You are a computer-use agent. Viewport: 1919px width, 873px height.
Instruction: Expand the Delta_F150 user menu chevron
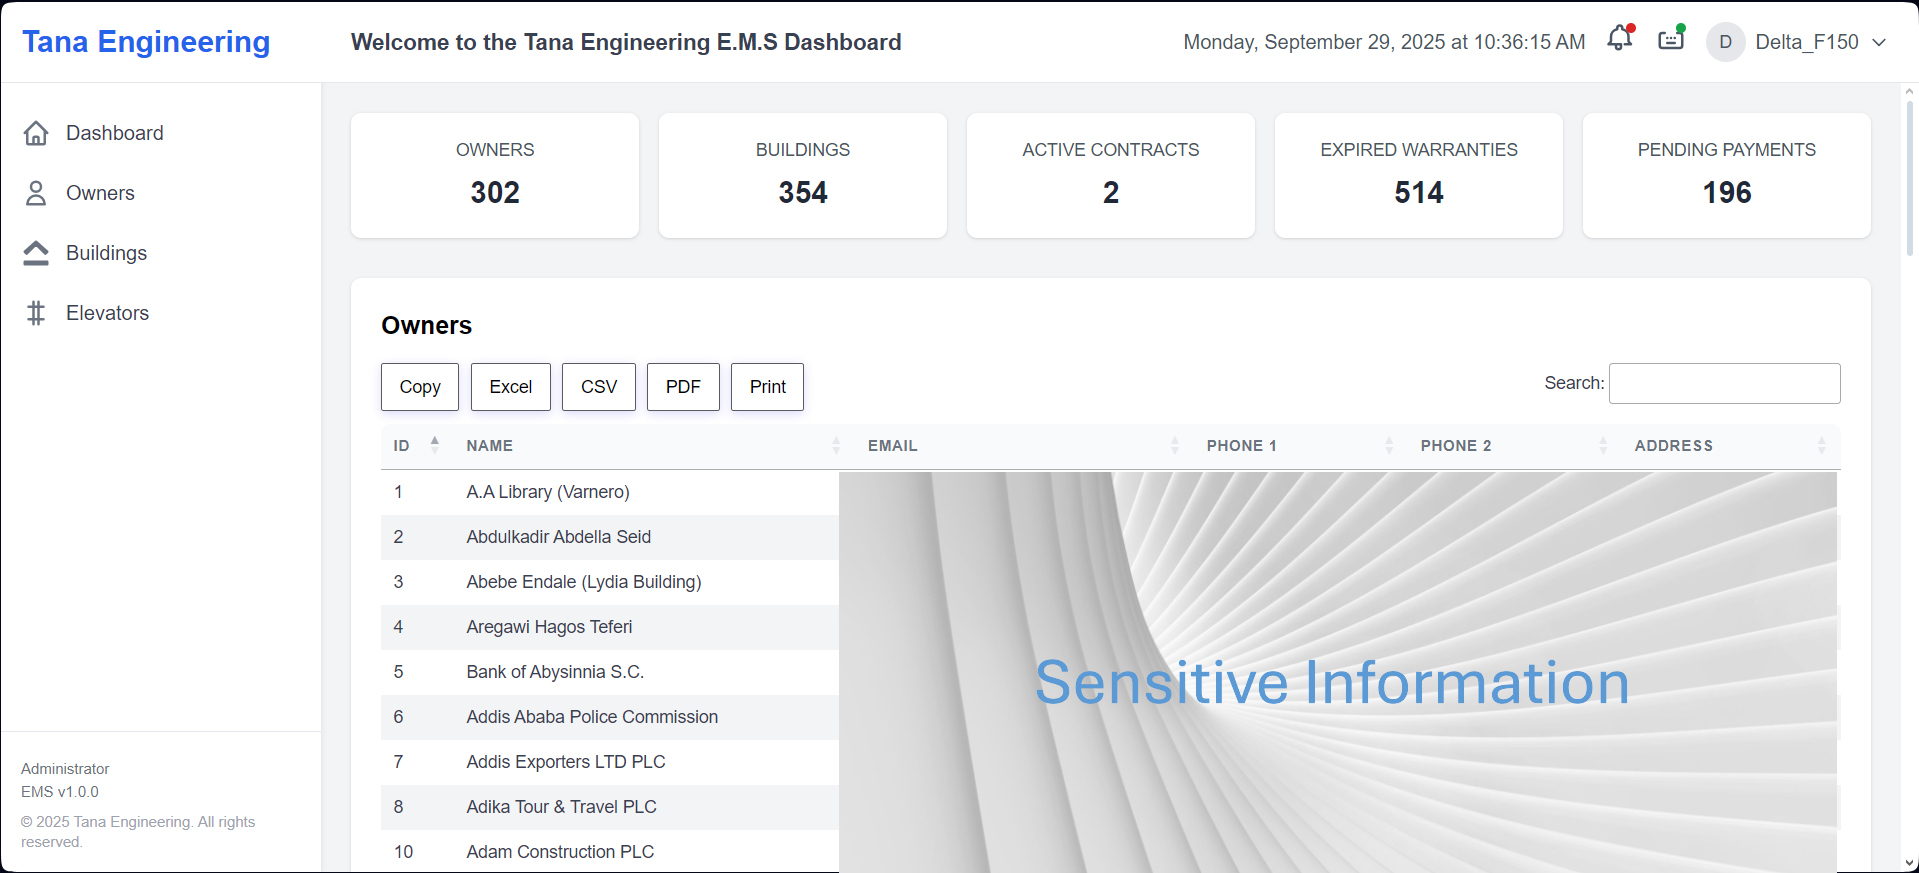[x=1879, y=42]
